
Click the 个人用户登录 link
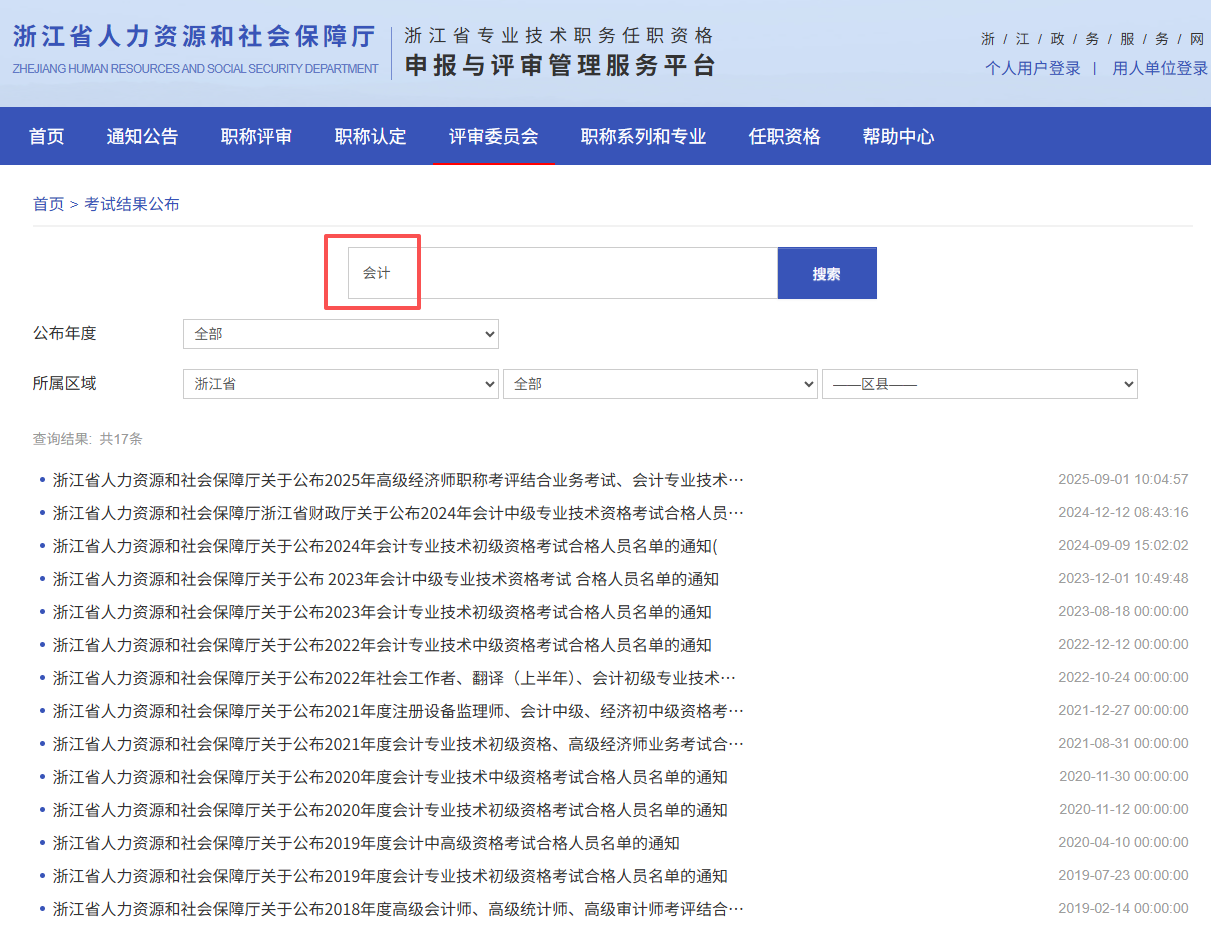coord(1033,68)
